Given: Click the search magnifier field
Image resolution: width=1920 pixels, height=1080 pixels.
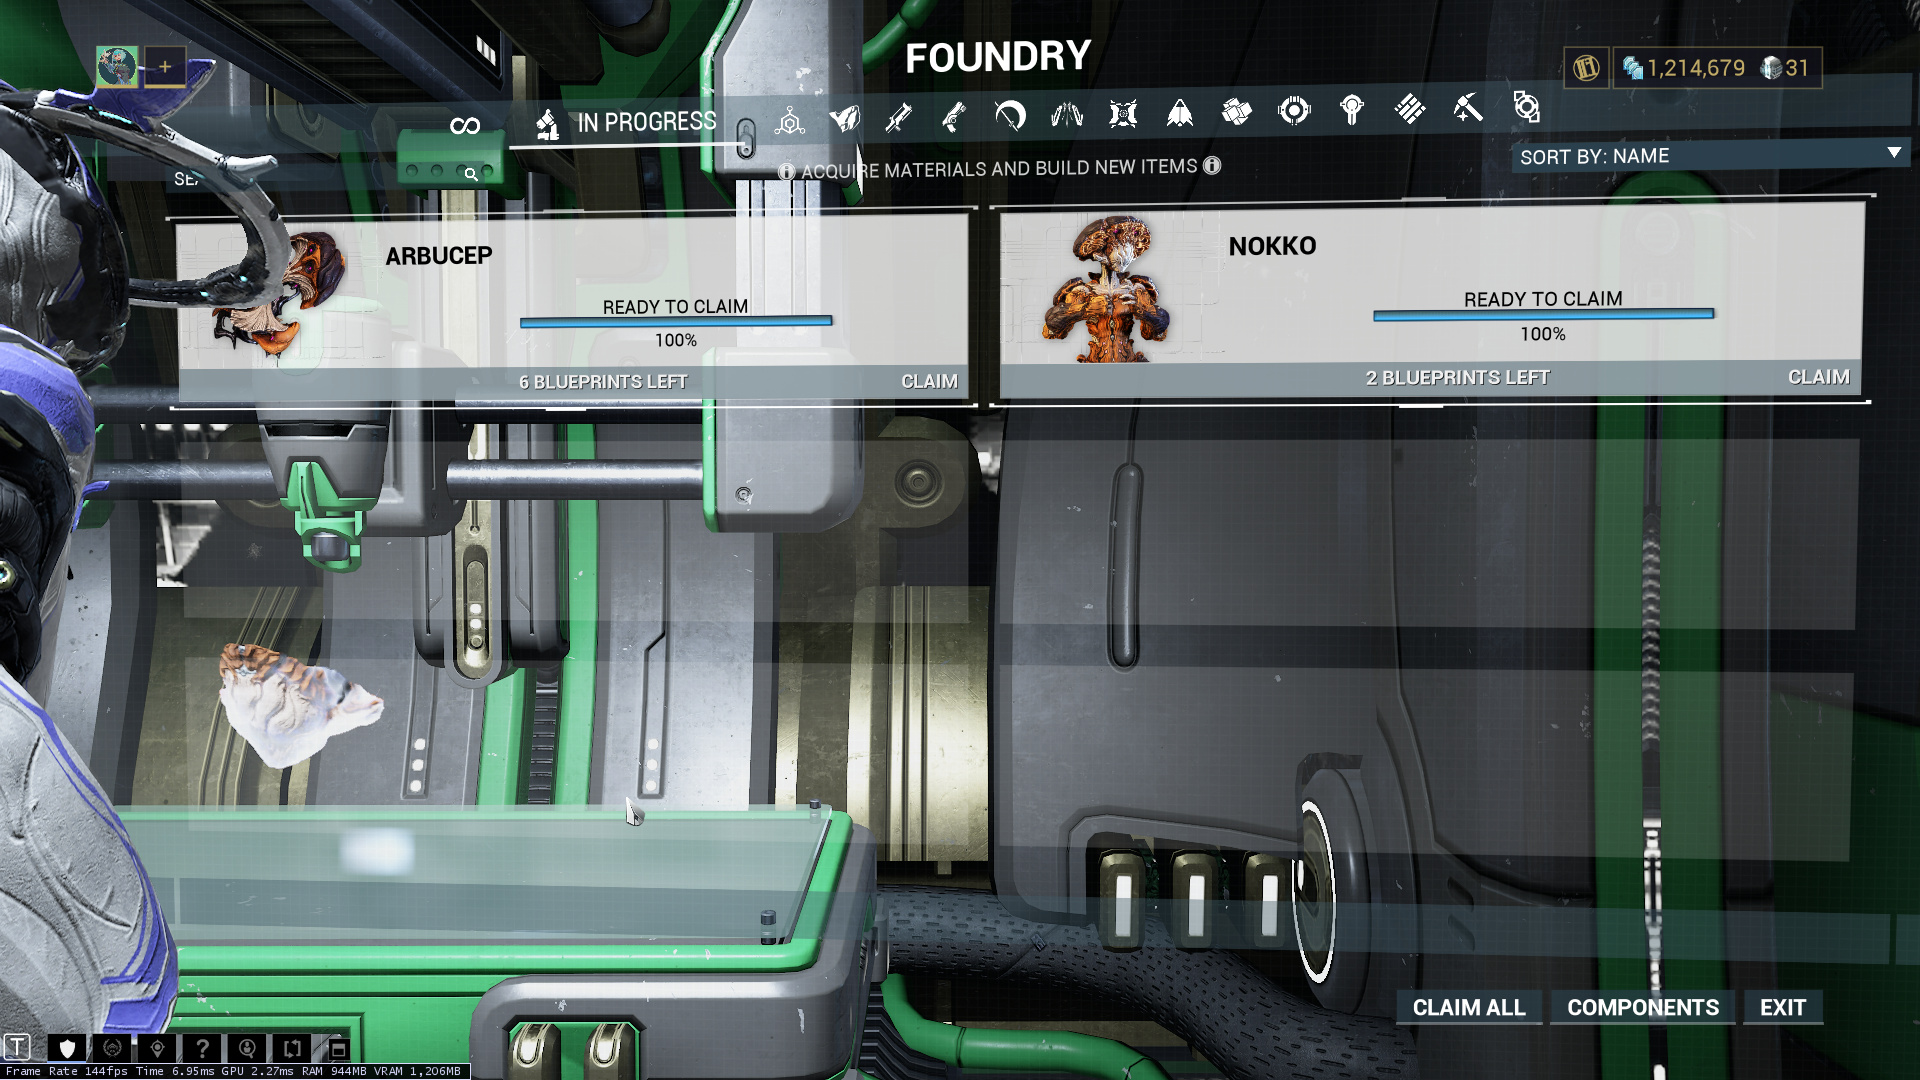Looking at the screenshot, I should (471, 174).
